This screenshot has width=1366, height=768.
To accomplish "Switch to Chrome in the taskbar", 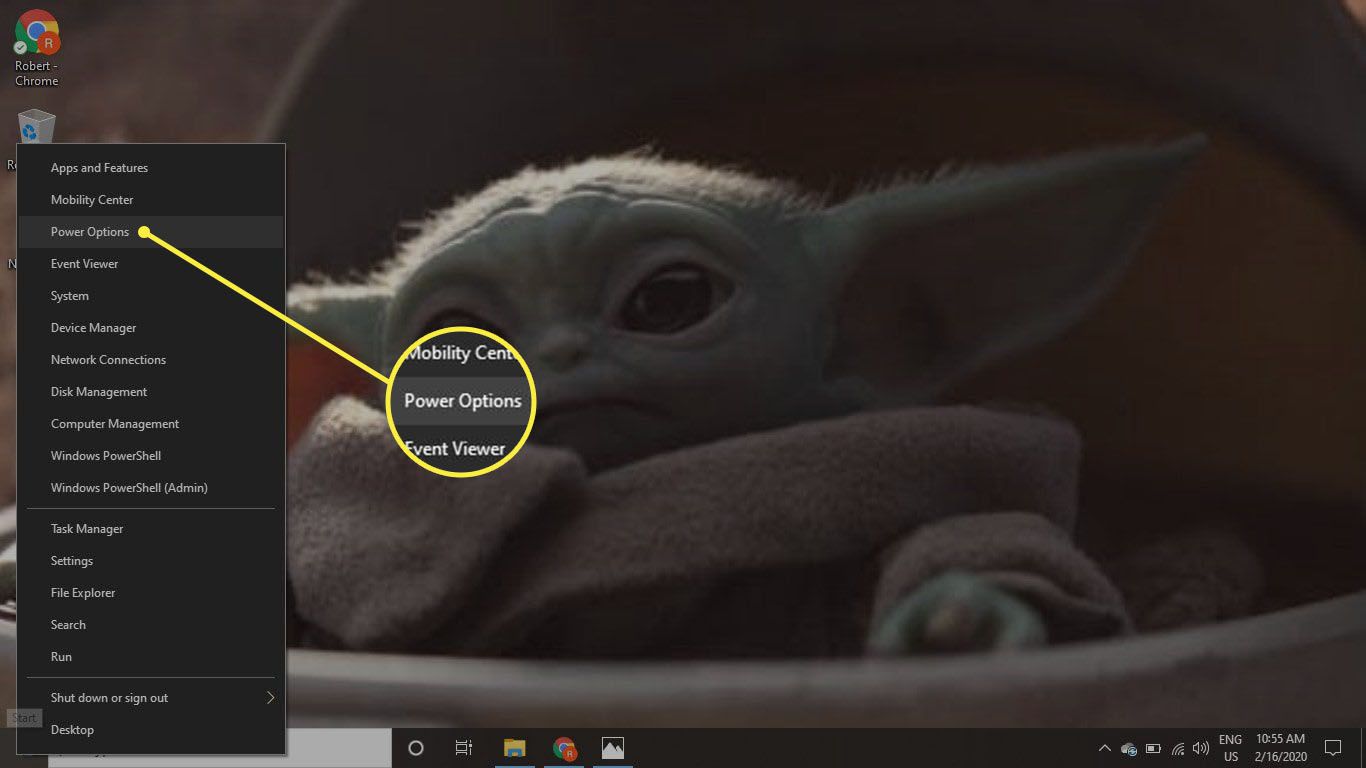I will click(x=564, y=748).
